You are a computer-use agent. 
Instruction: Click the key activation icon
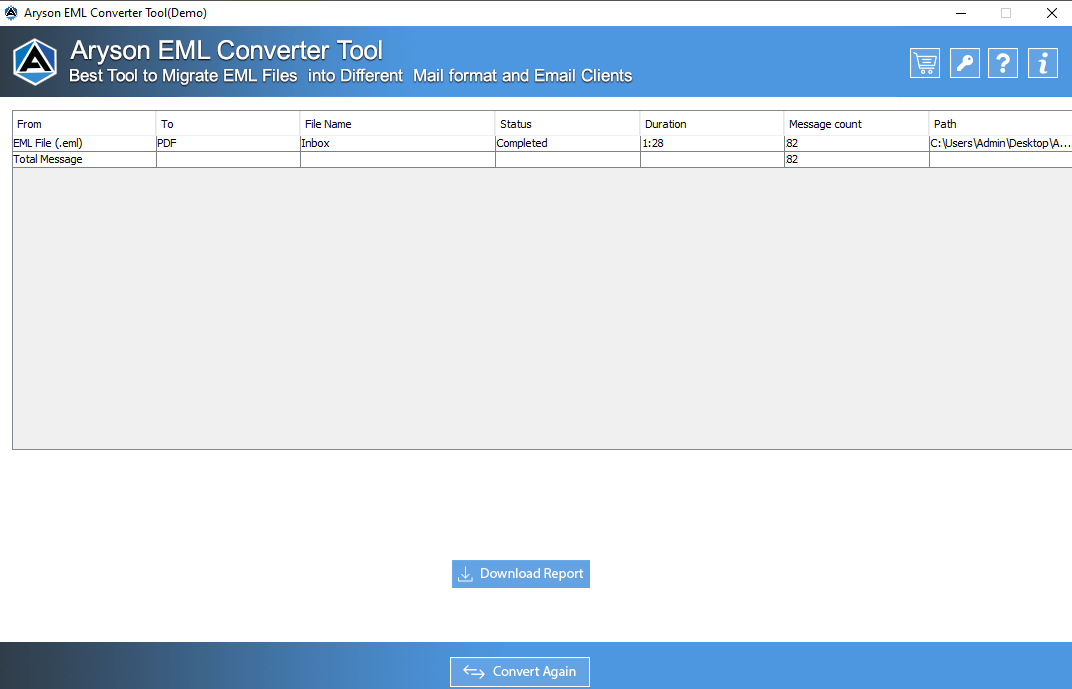click(x=965, y=63)
